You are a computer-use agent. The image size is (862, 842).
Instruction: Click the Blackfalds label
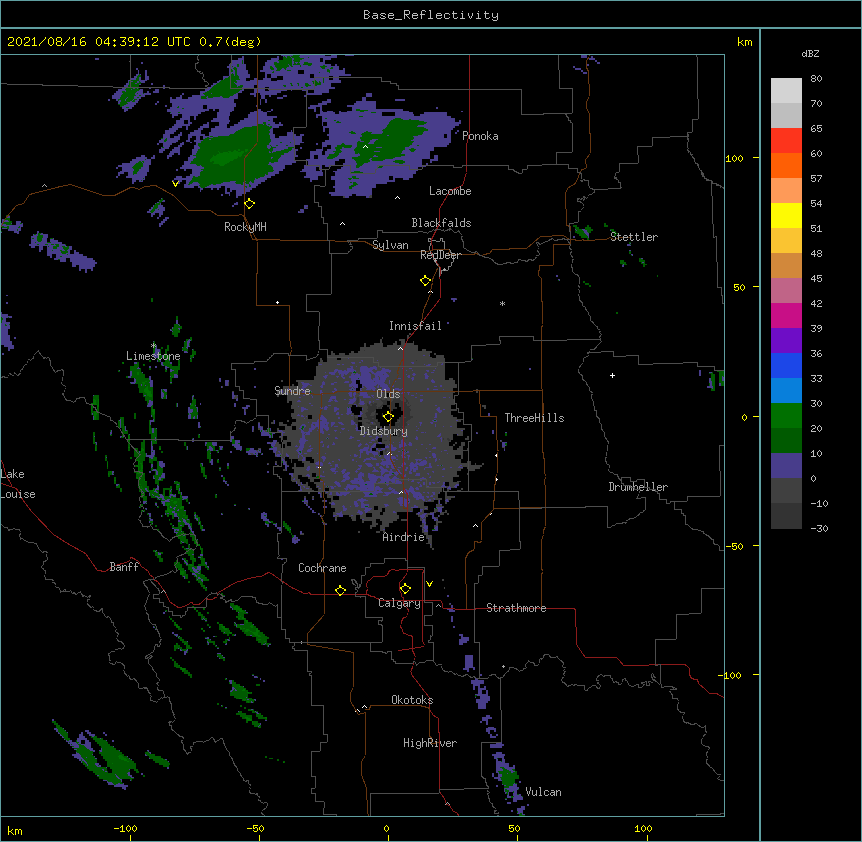[441, 223]
